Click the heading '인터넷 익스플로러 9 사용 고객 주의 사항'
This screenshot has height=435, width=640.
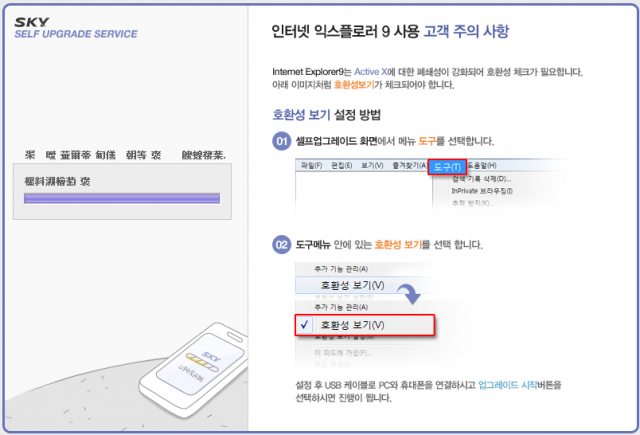(x=390, y=31)
